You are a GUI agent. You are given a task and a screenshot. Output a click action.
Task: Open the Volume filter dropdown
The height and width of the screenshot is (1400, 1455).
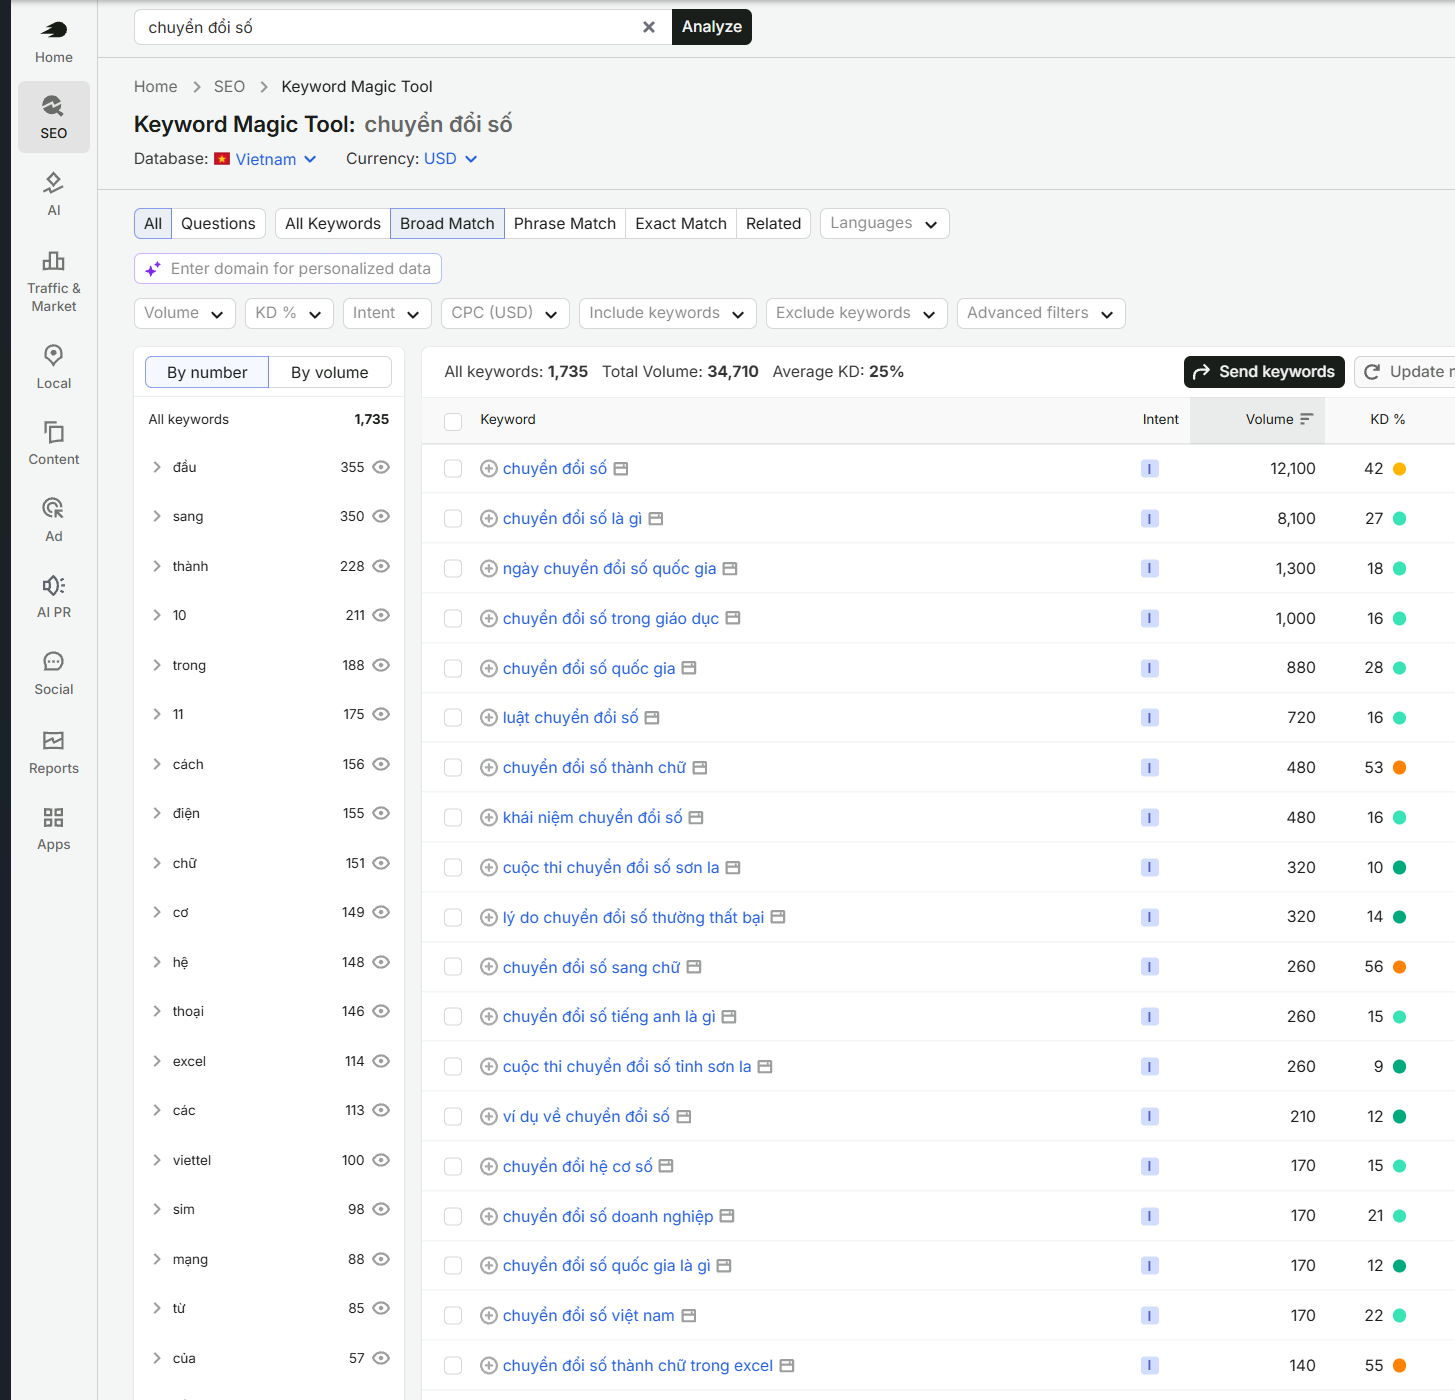(185, 313)
